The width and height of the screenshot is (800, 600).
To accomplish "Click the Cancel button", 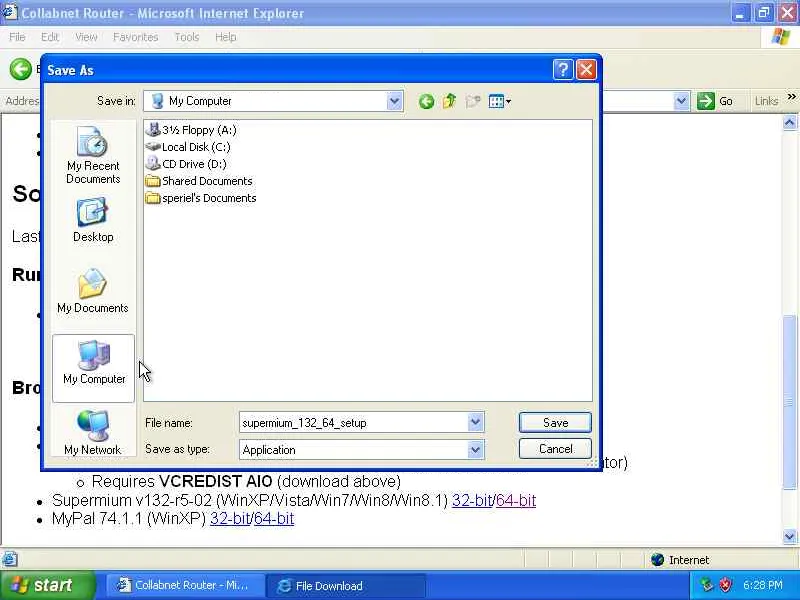I will 555,449.
